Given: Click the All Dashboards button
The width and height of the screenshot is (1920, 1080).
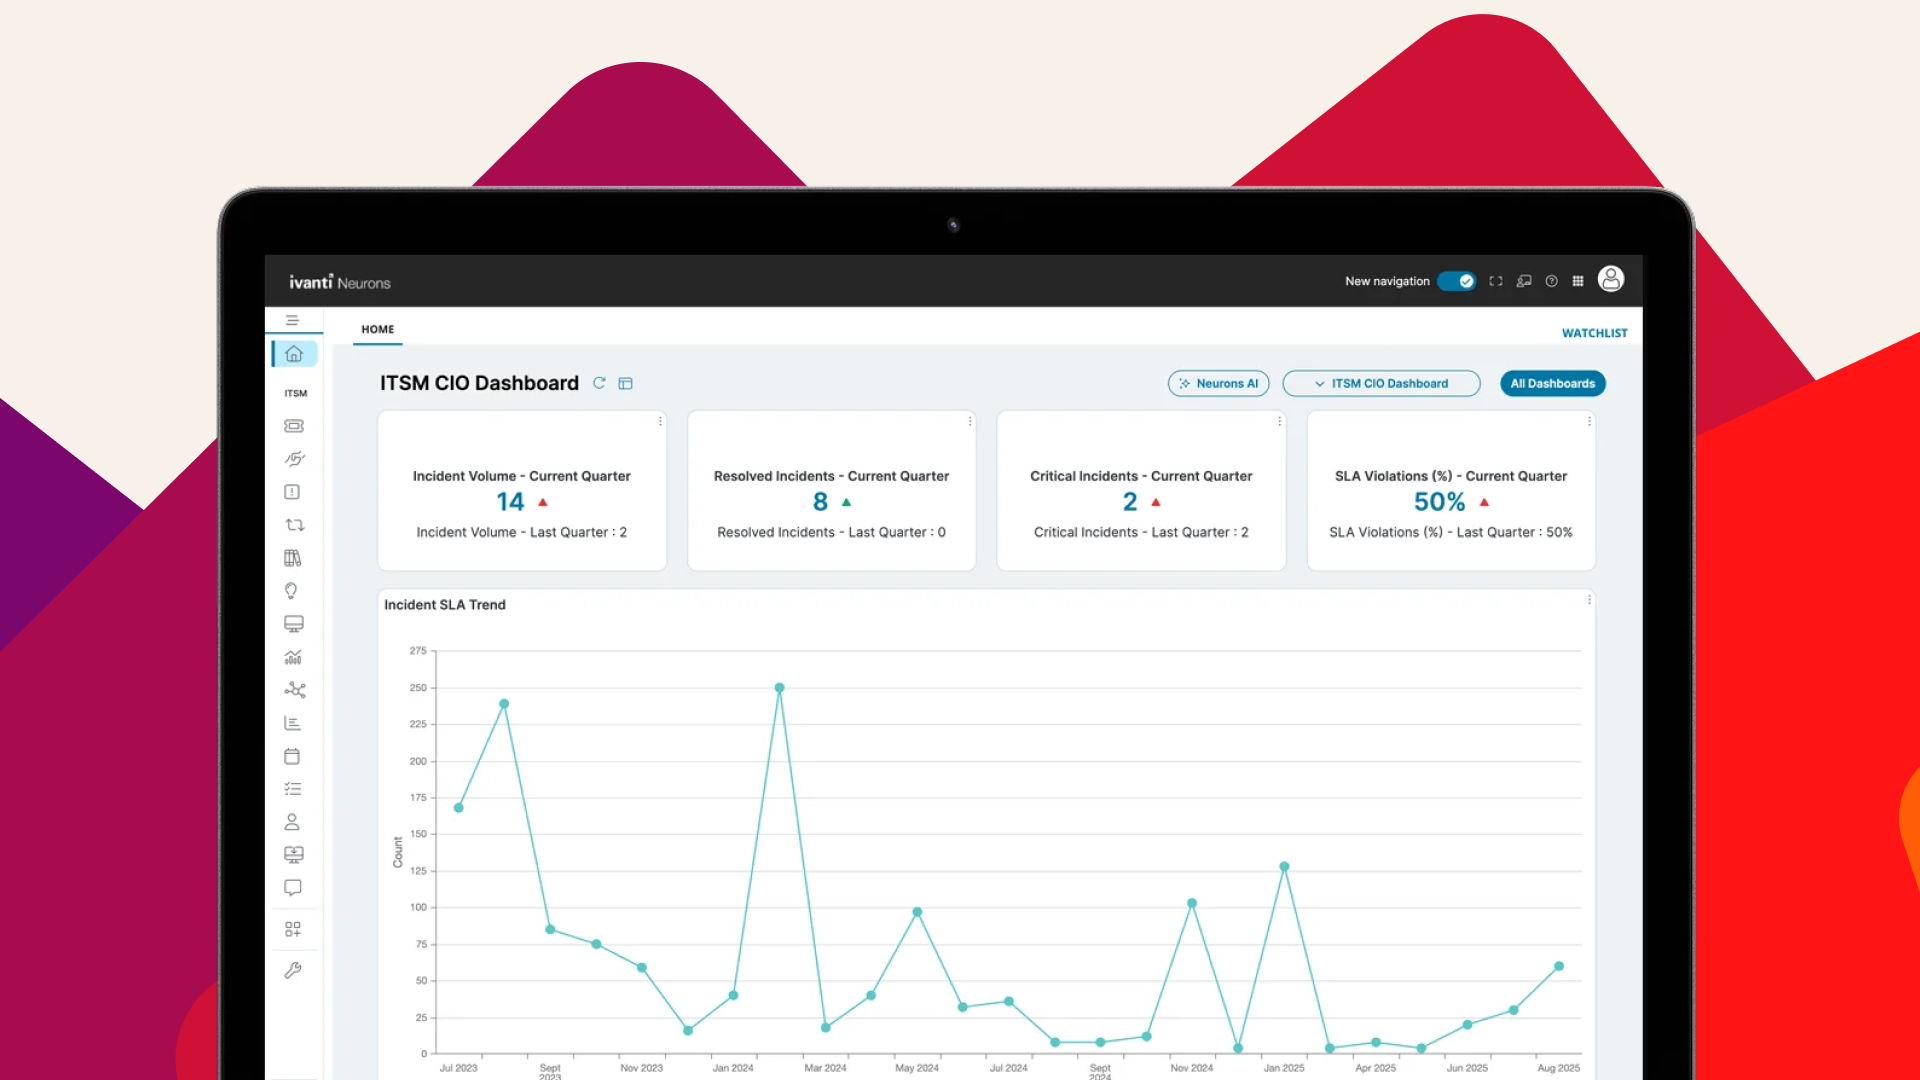Looking at the screenshot, I should (x=1553, y=383).
